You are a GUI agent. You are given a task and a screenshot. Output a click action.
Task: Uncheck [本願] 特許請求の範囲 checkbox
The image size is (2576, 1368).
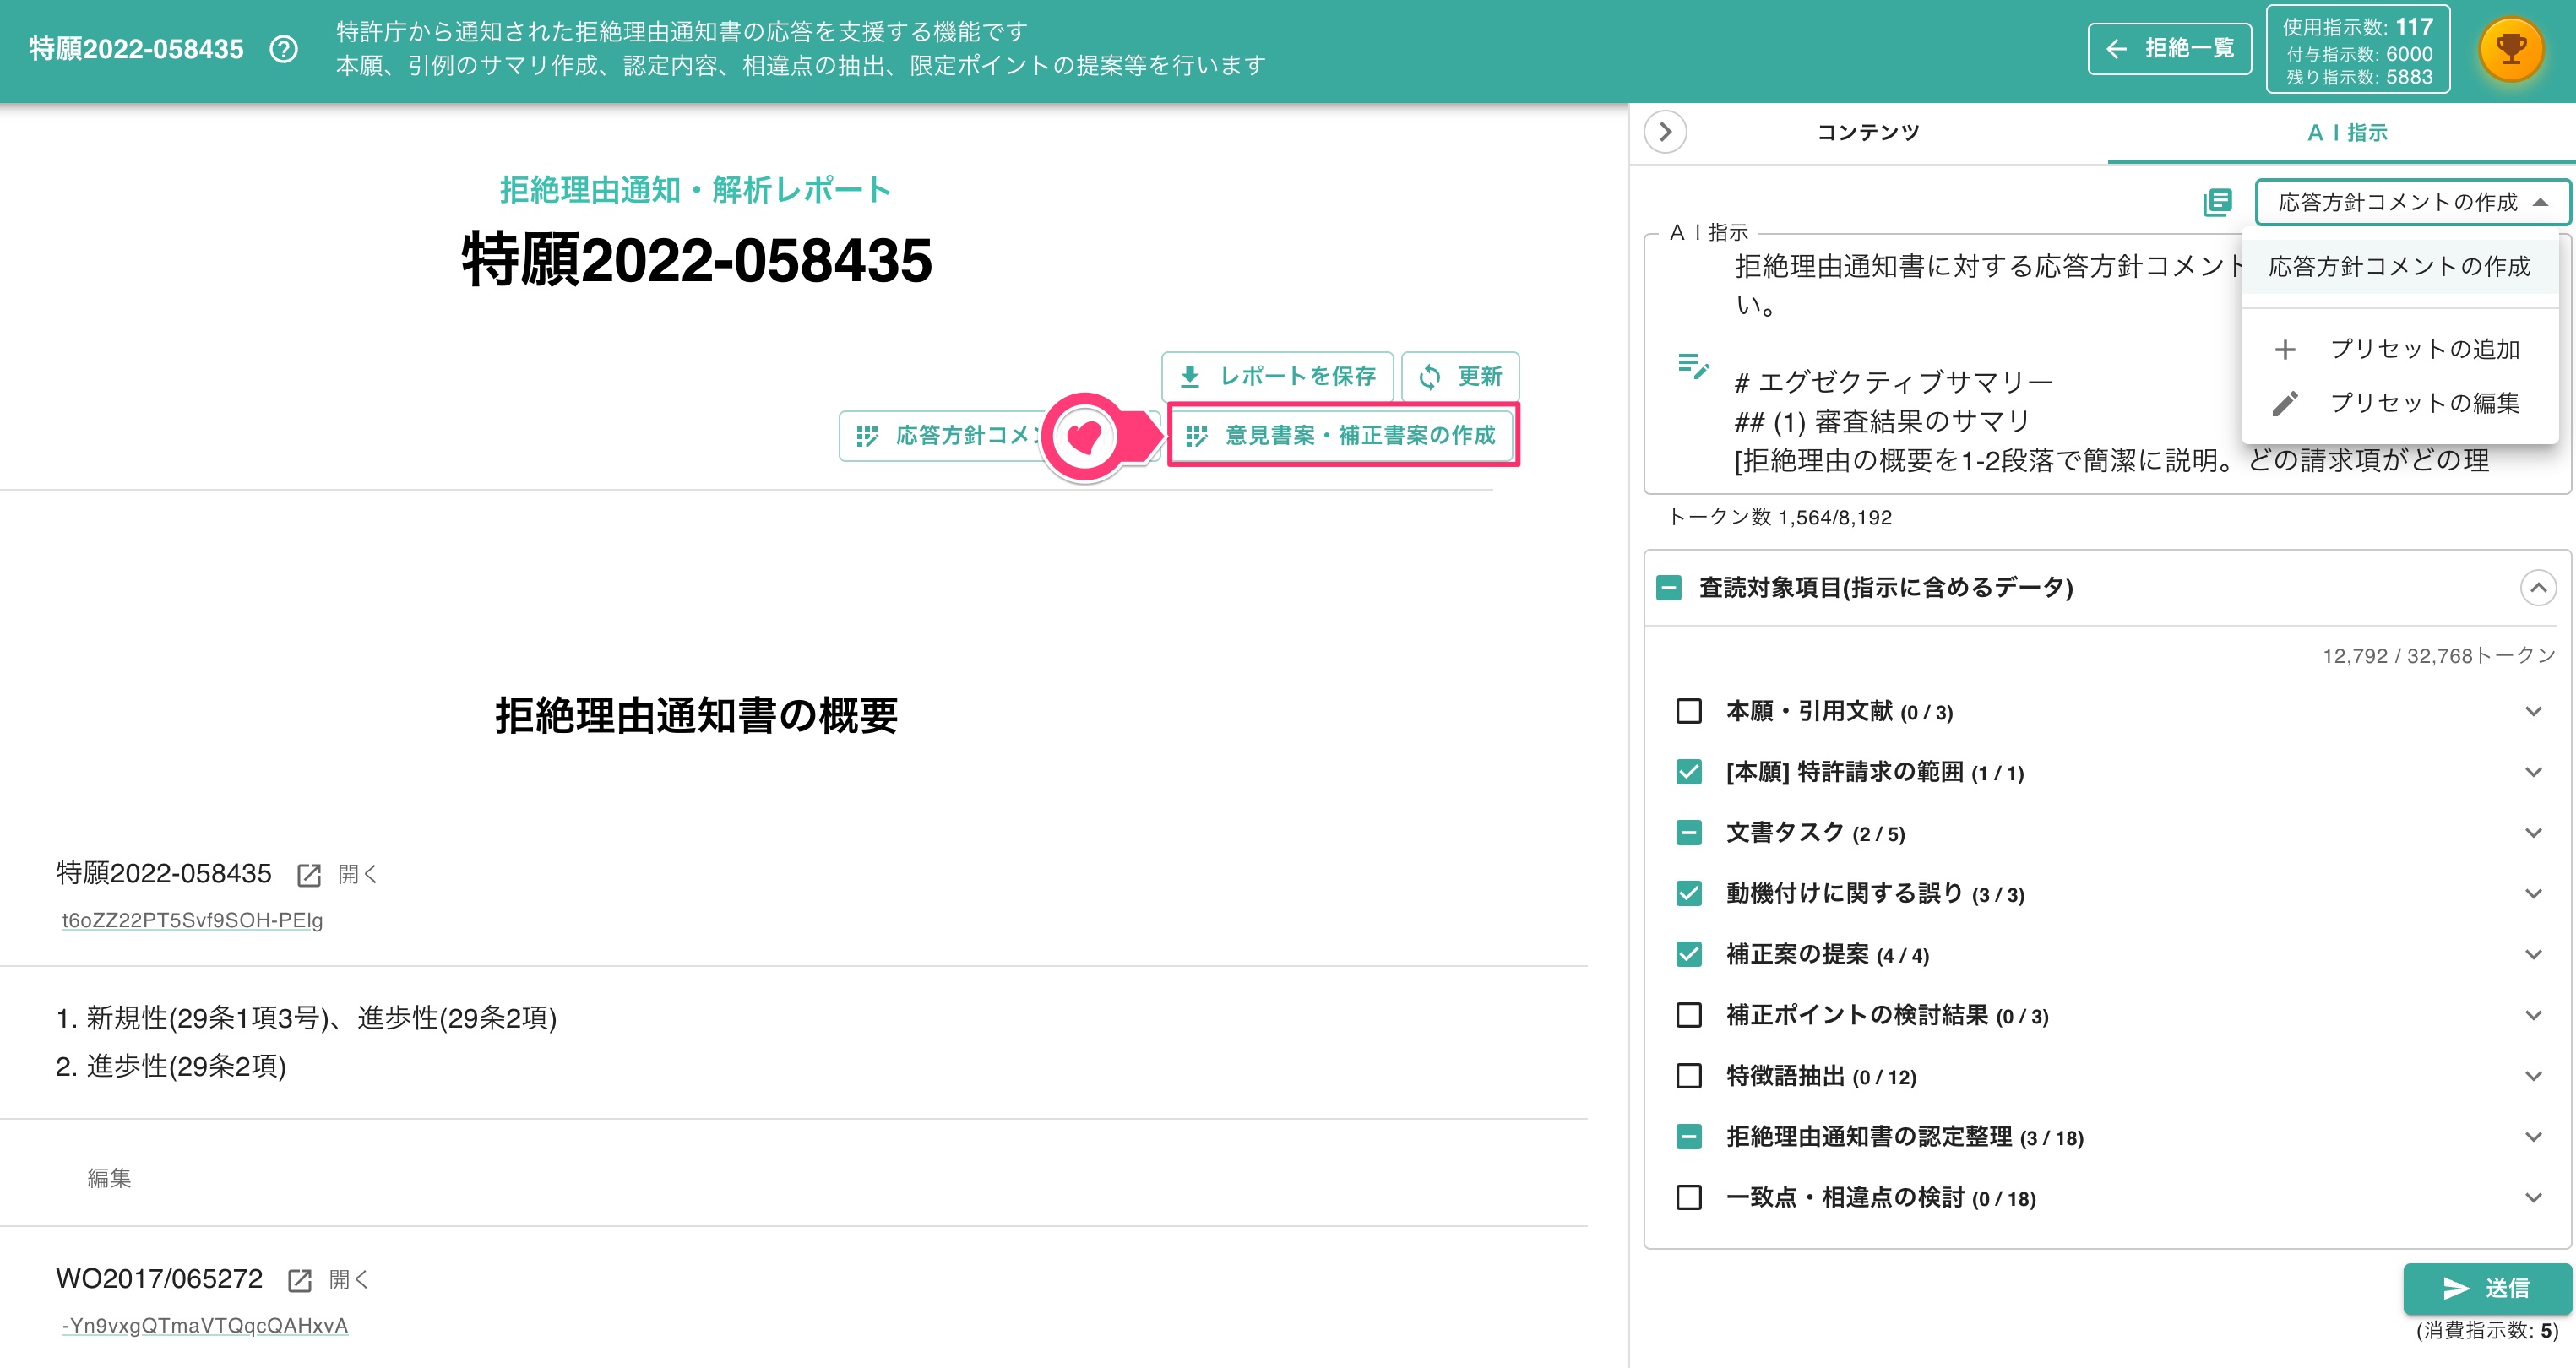[x=1689, y=772]
